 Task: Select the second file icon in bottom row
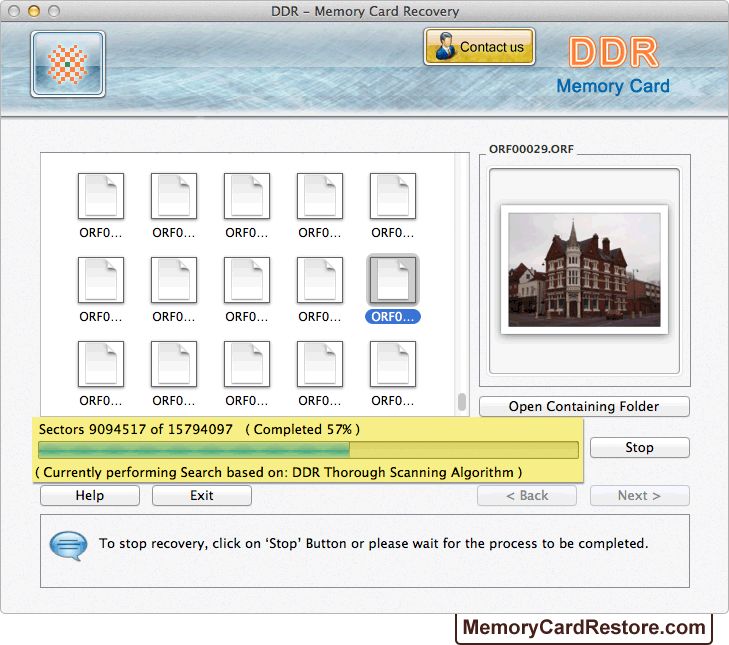[174, 364]
